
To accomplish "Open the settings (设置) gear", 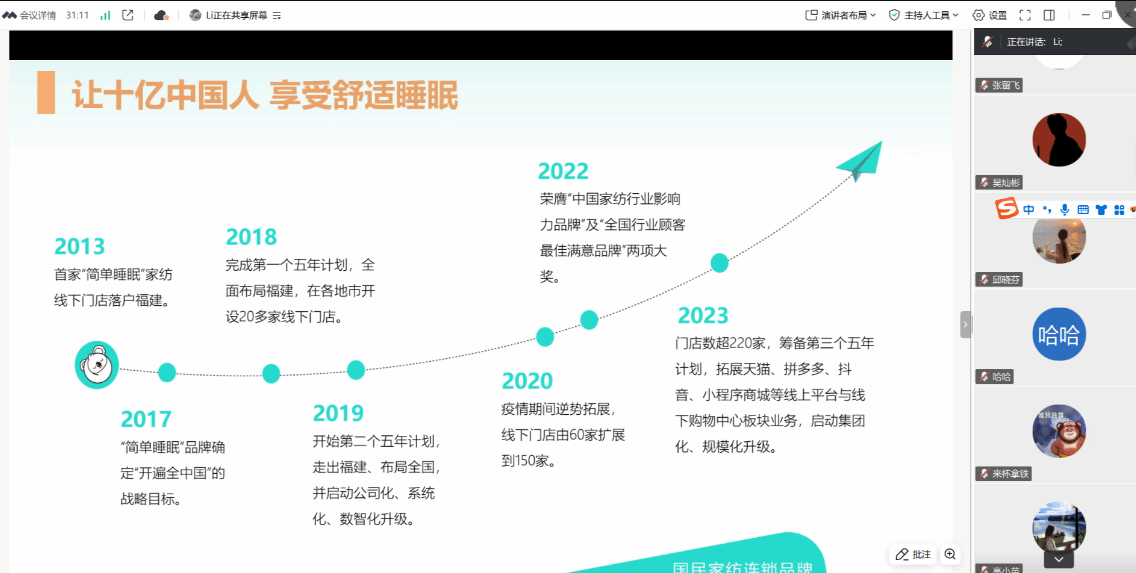I will [x=989, y=15].
